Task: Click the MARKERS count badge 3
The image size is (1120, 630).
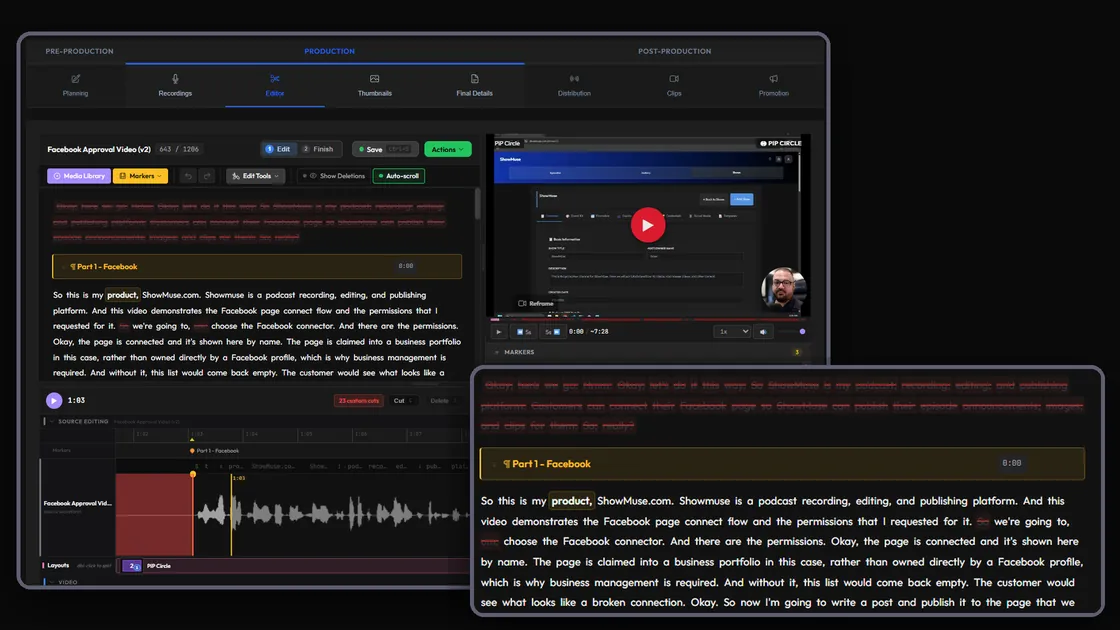Action: (x=796, y=352)
